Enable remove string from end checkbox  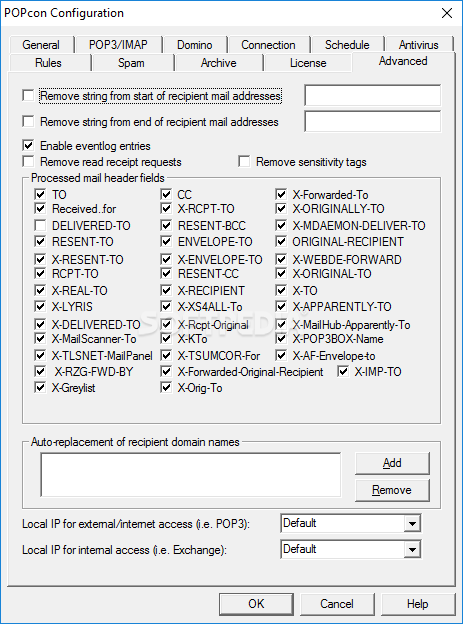click(28, 122)
